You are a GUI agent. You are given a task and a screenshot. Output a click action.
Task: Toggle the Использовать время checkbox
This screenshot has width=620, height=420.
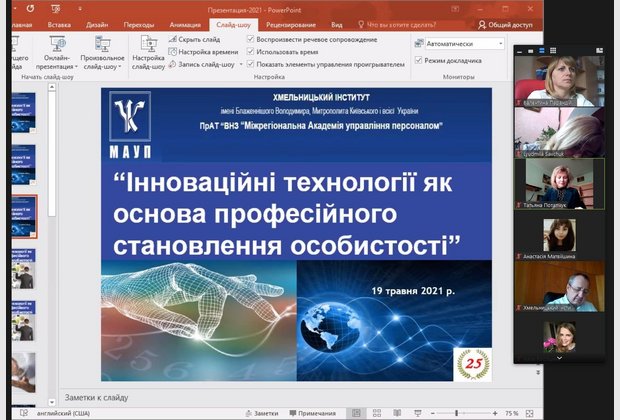251,51
